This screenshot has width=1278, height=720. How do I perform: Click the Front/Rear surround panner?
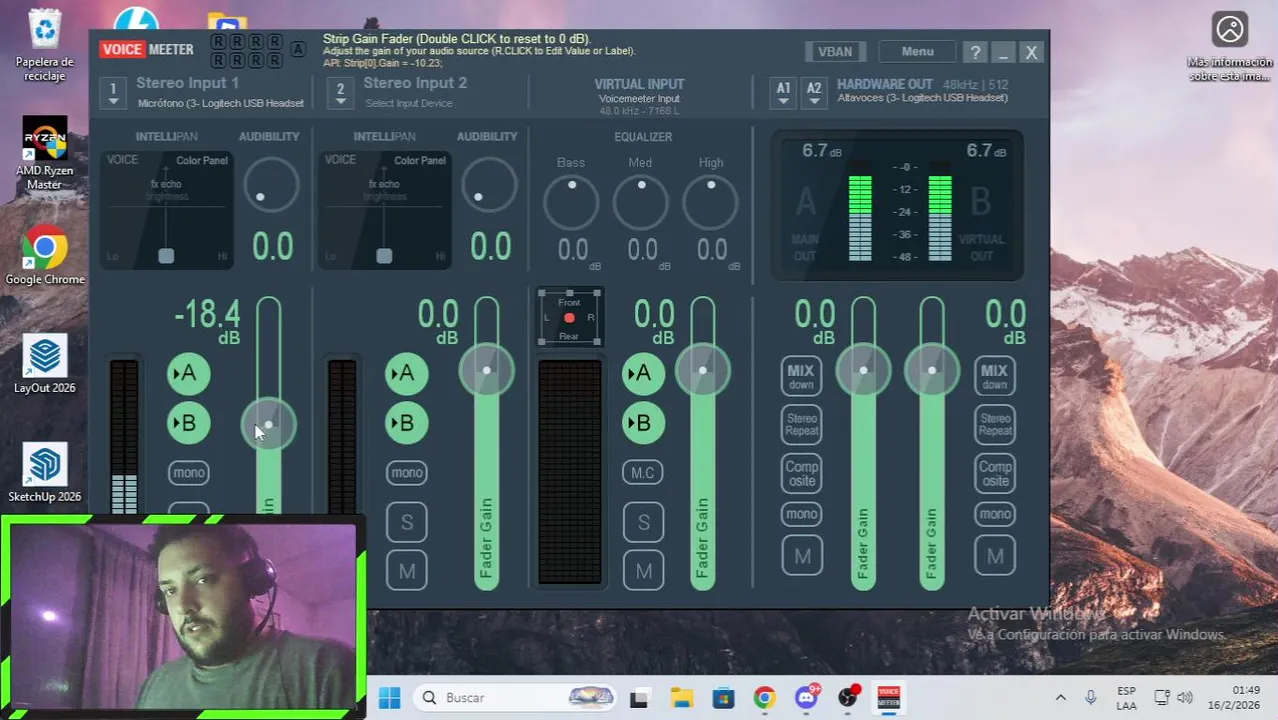(x=569, y=318)
